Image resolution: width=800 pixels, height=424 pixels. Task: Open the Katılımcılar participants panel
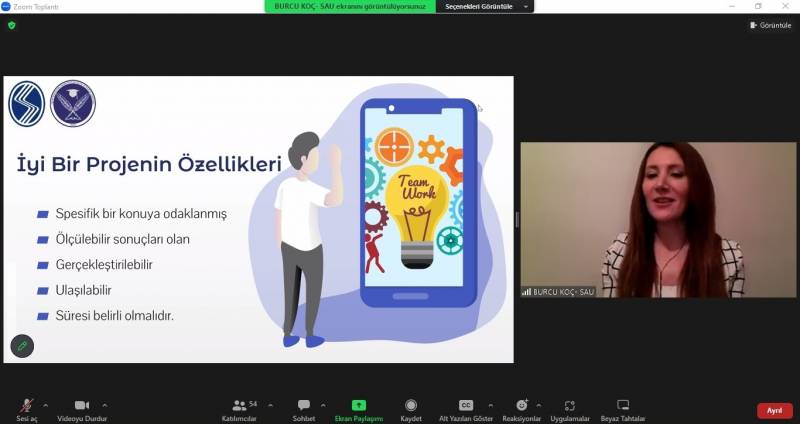[239, 406]
